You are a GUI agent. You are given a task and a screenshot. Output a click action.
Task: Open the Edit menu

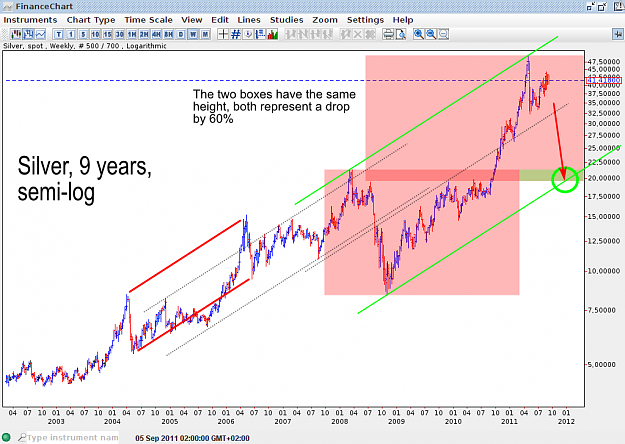(x=220, y=20)
